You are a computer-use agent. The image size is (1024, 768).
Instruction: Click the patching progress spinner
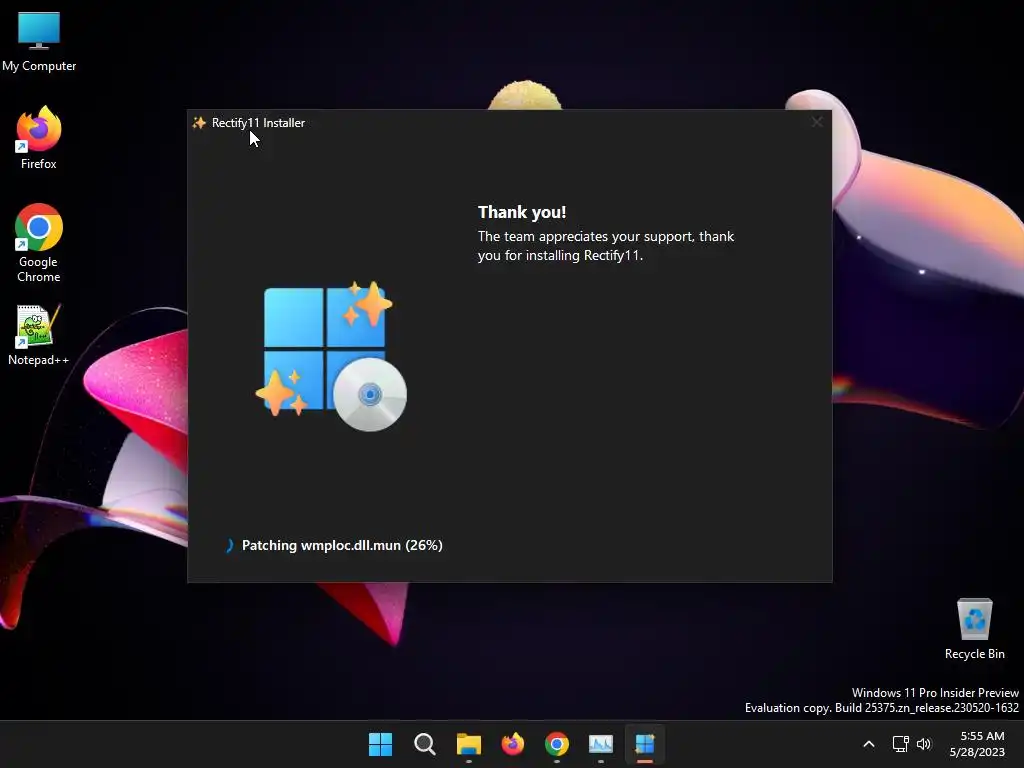[x=229, y=545]
